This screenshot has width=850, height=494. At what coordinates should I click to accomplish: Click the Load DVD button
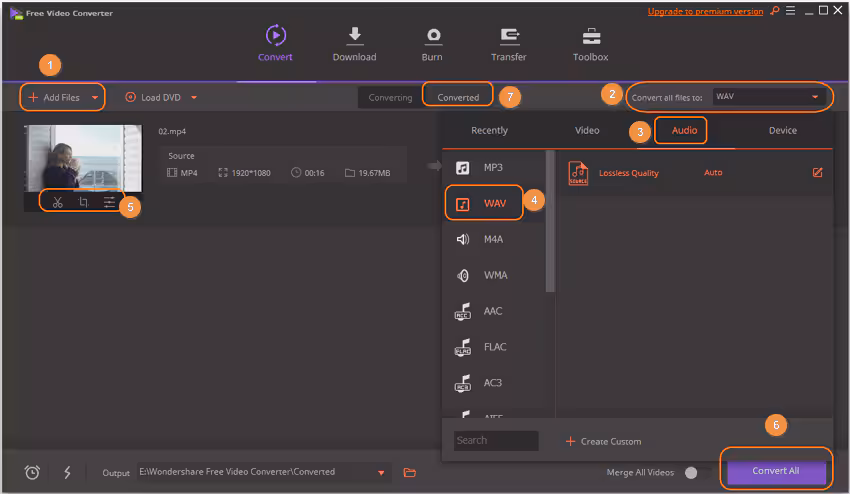click(x=153, y=98)
